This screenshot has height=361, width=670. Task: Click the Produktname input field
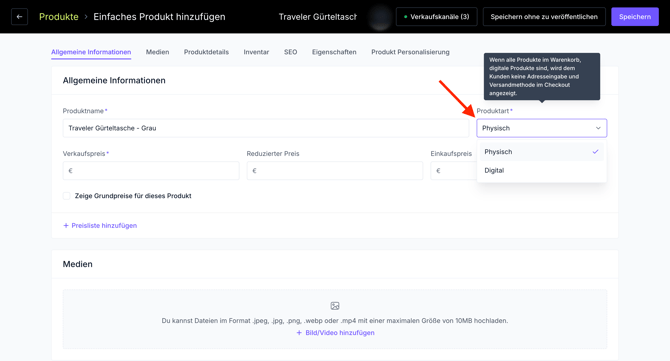[x=266, y=128]
